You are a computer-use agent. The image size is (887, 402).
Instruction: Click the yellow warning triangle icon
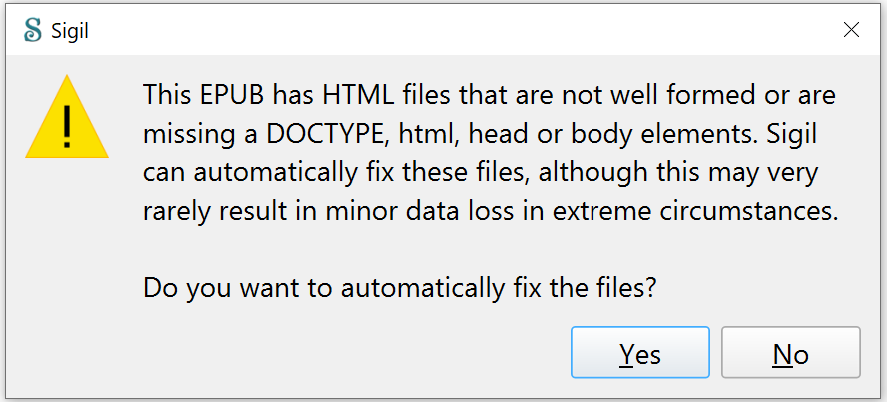pos(66,118)
